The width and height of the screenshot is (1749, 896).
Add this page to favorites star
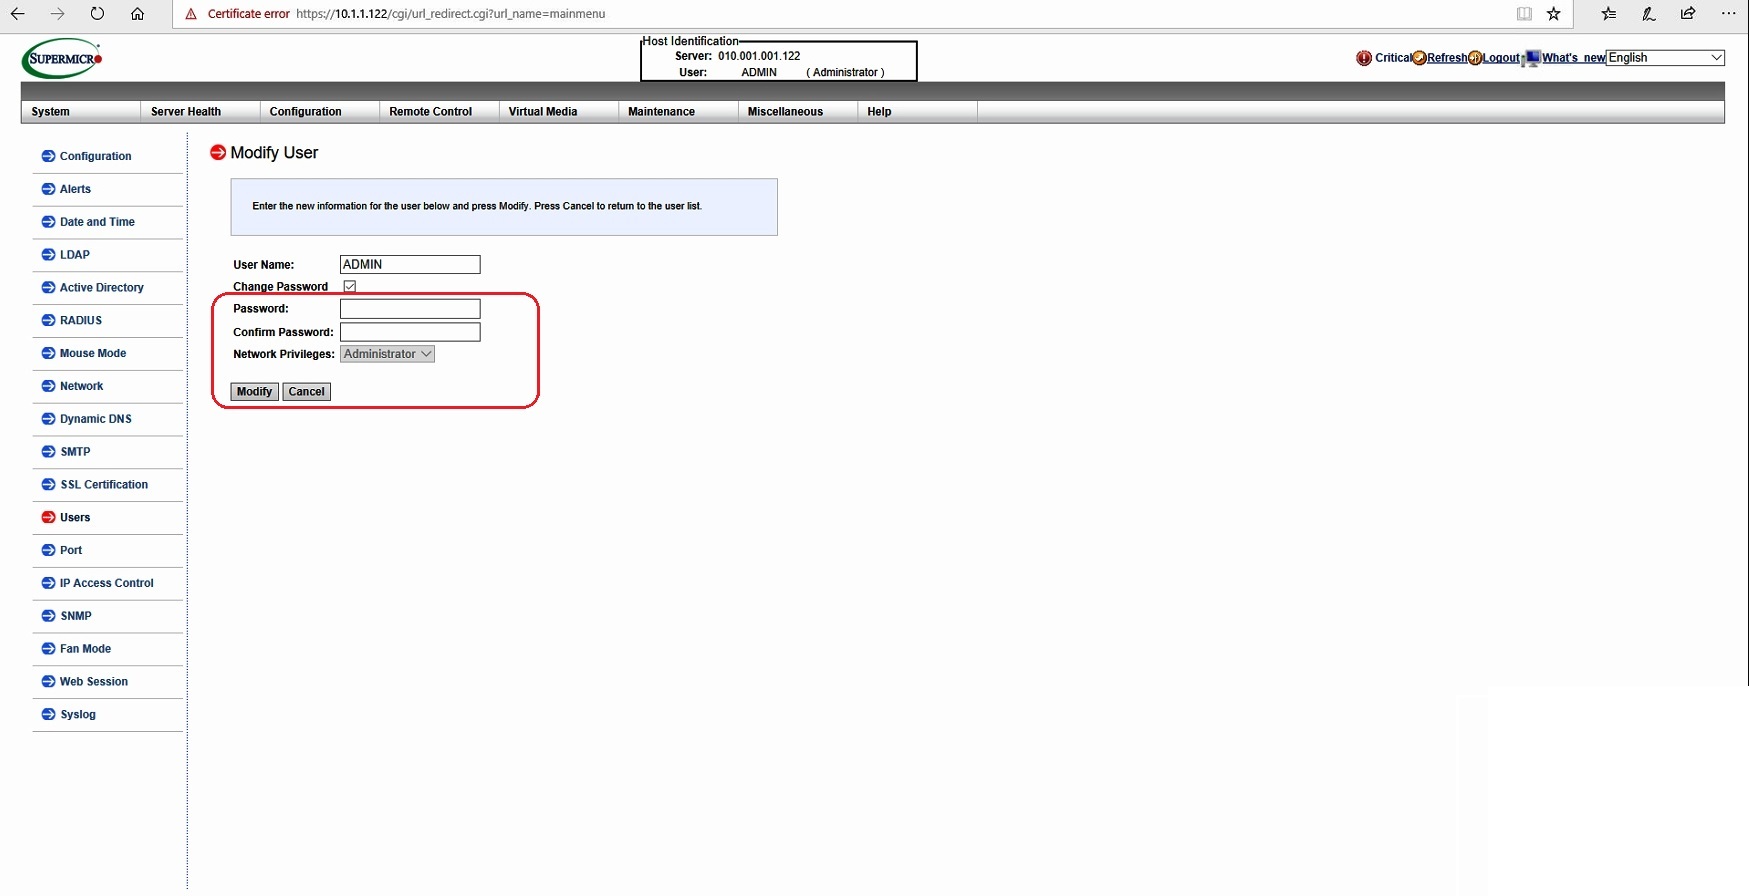pyautogui.click(x=1554, y=14)
